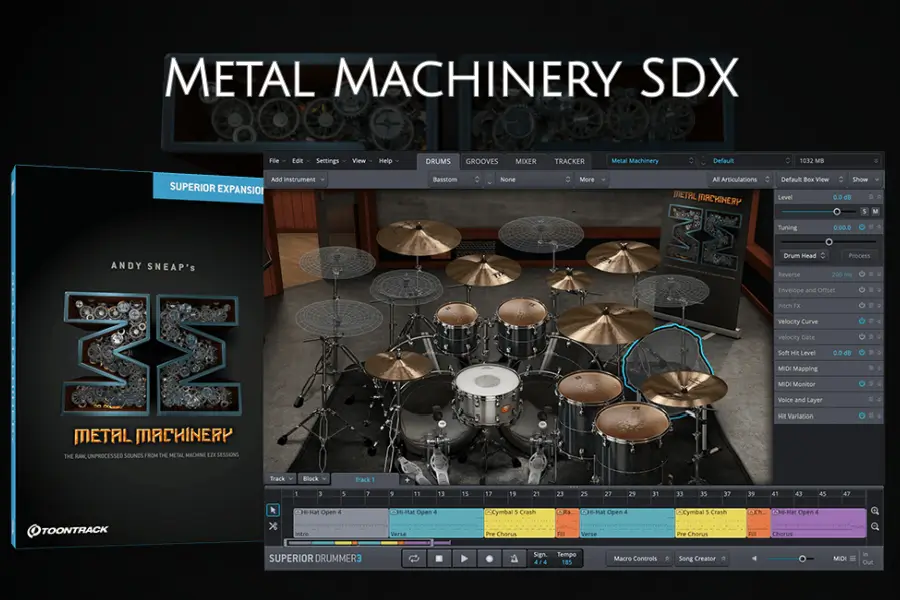Image resolution: width=900 pixels, height=600 pixels.
Task: Open the Track dropdown in the song track
Action: pyautogui.click(x=281, y=479)
